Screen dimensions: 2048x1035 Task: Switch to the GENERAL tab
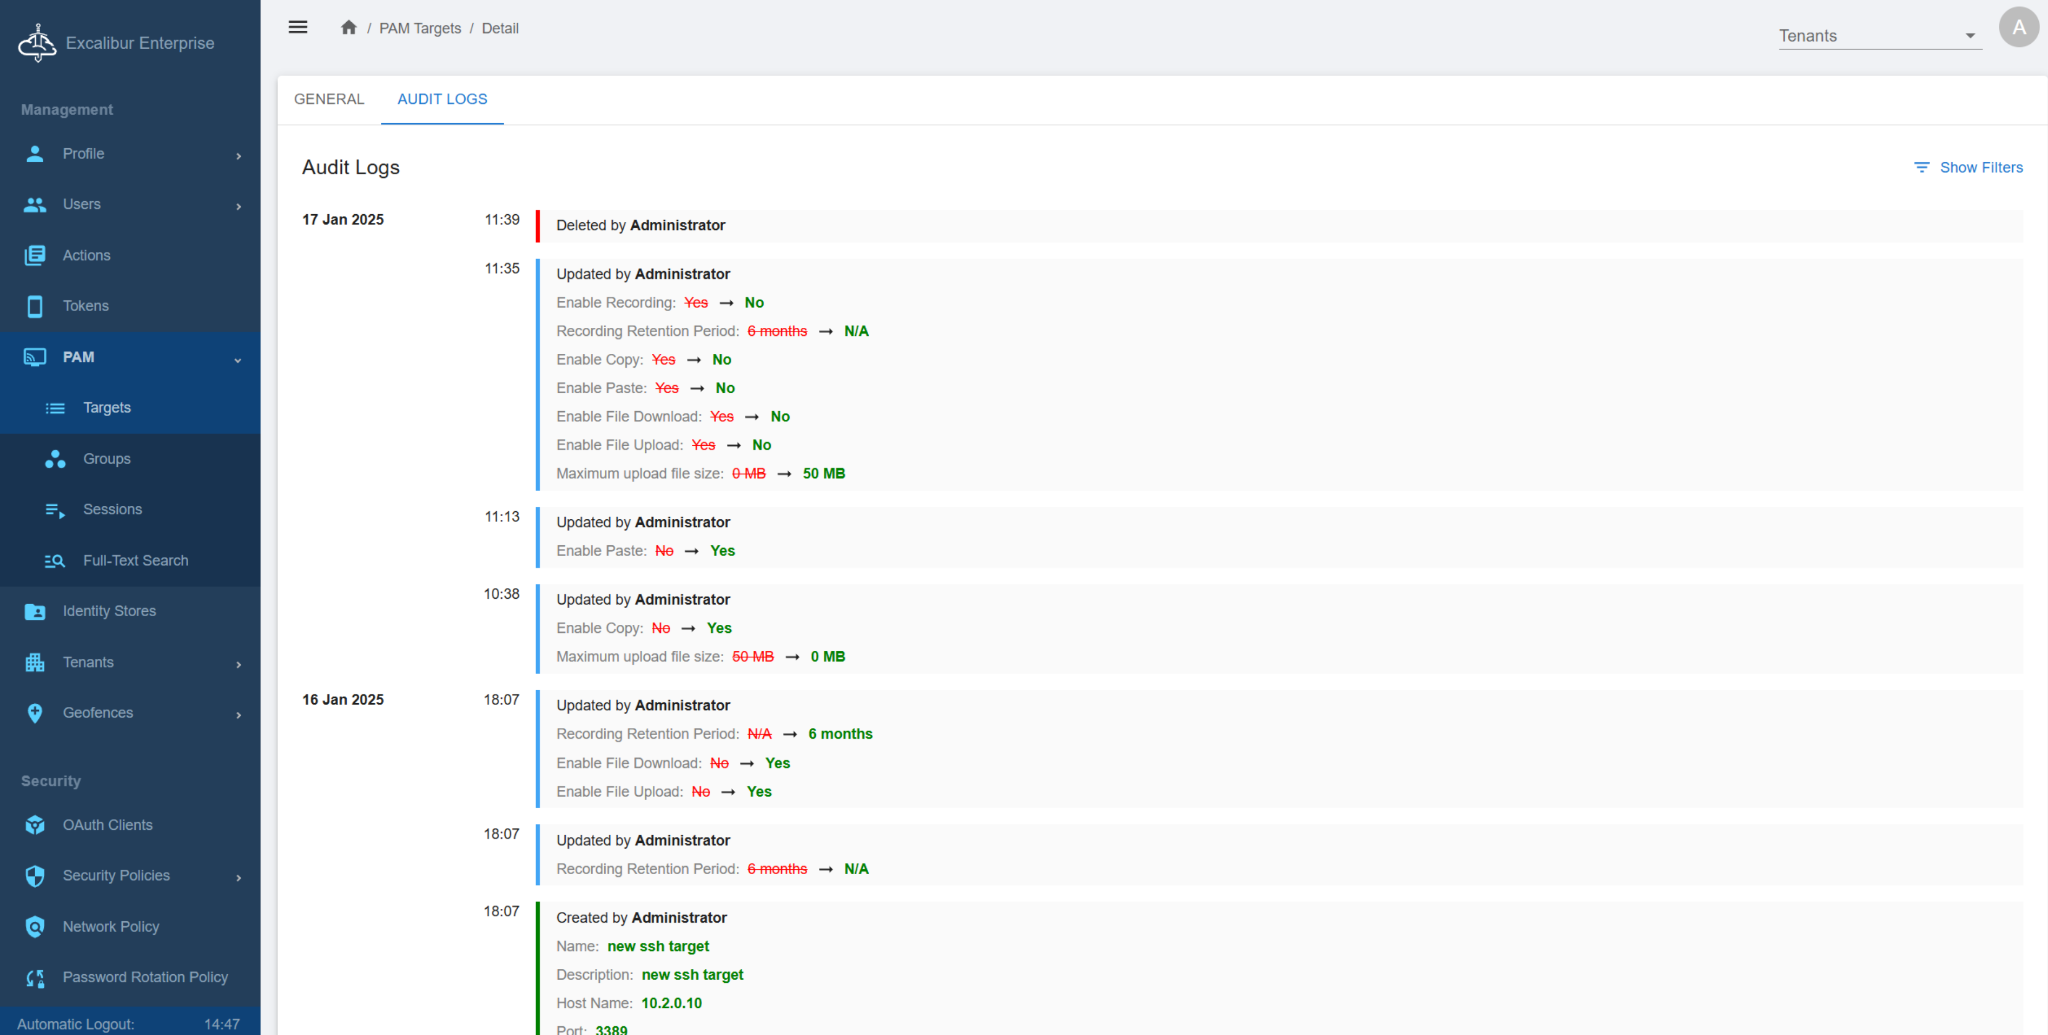point(329,99)
